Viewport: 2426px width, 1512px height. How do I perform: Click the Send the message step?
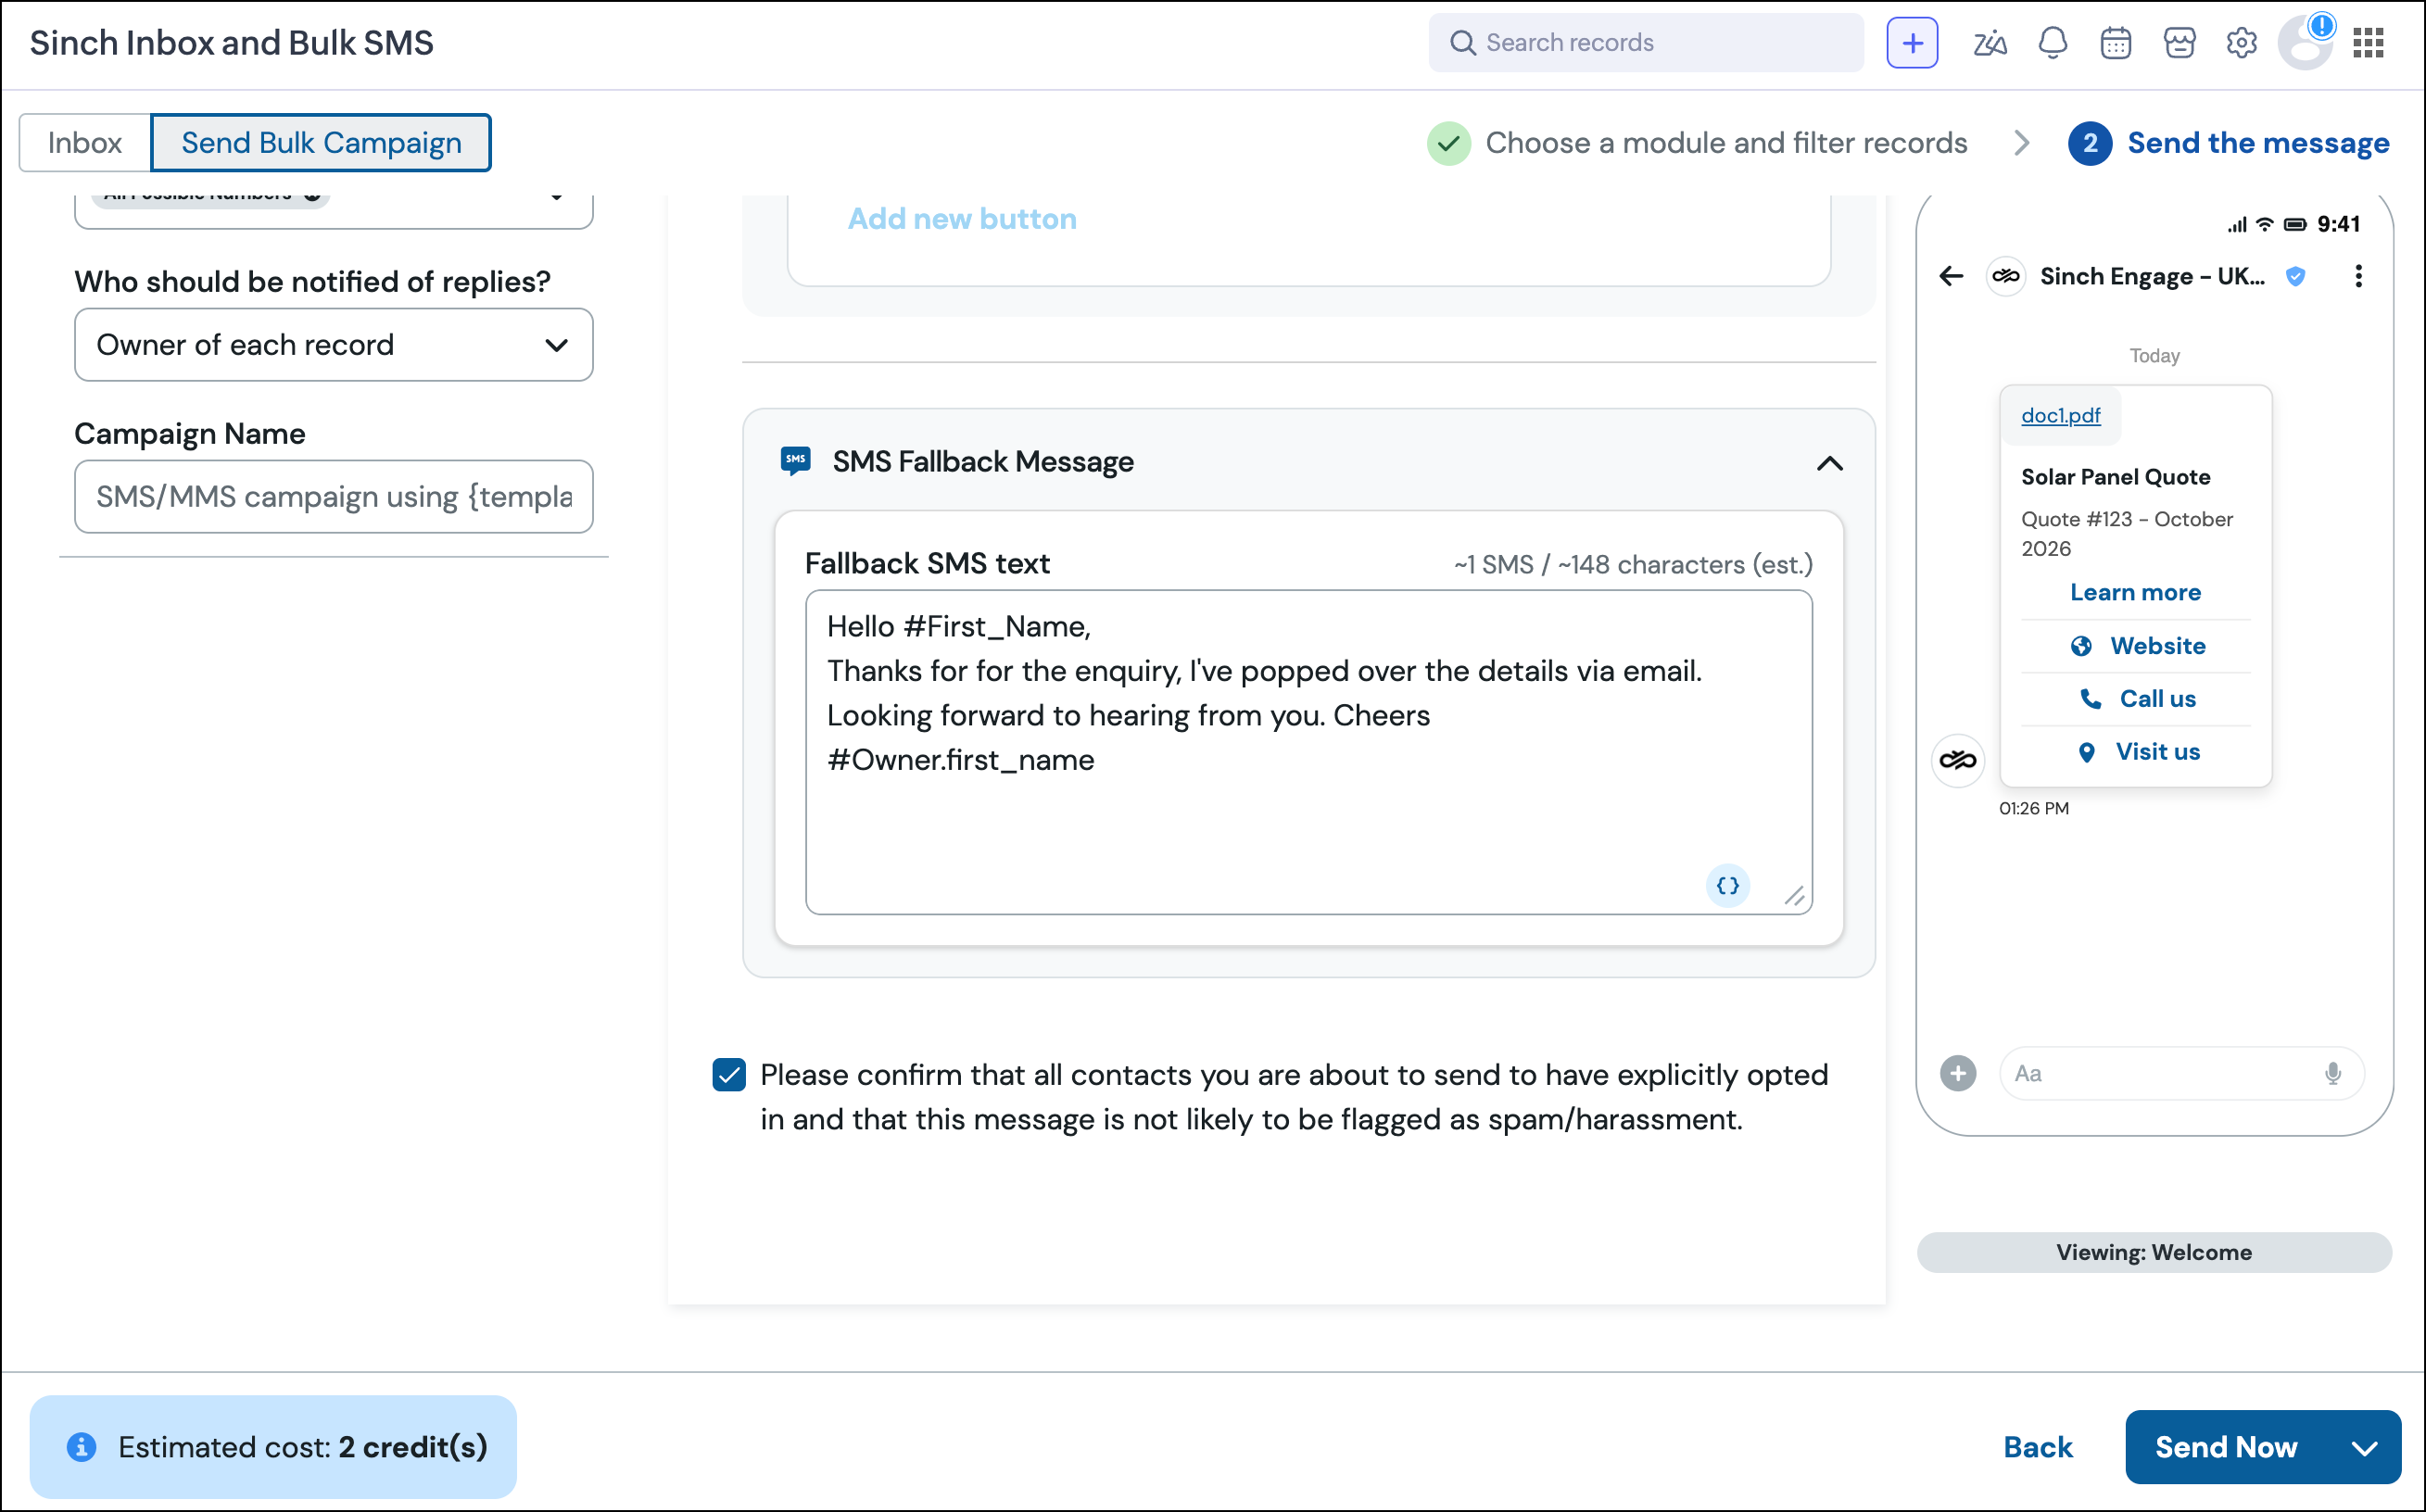[x=2228, y=143]
